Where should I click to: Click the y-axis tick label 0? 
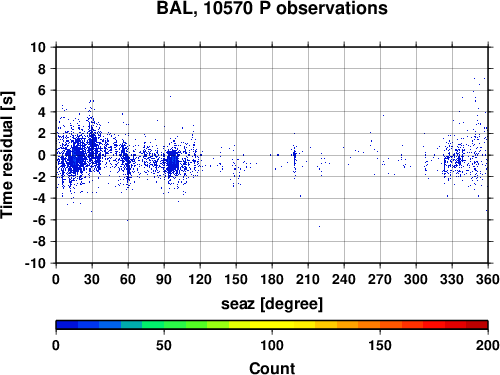(x=42, y=155)
